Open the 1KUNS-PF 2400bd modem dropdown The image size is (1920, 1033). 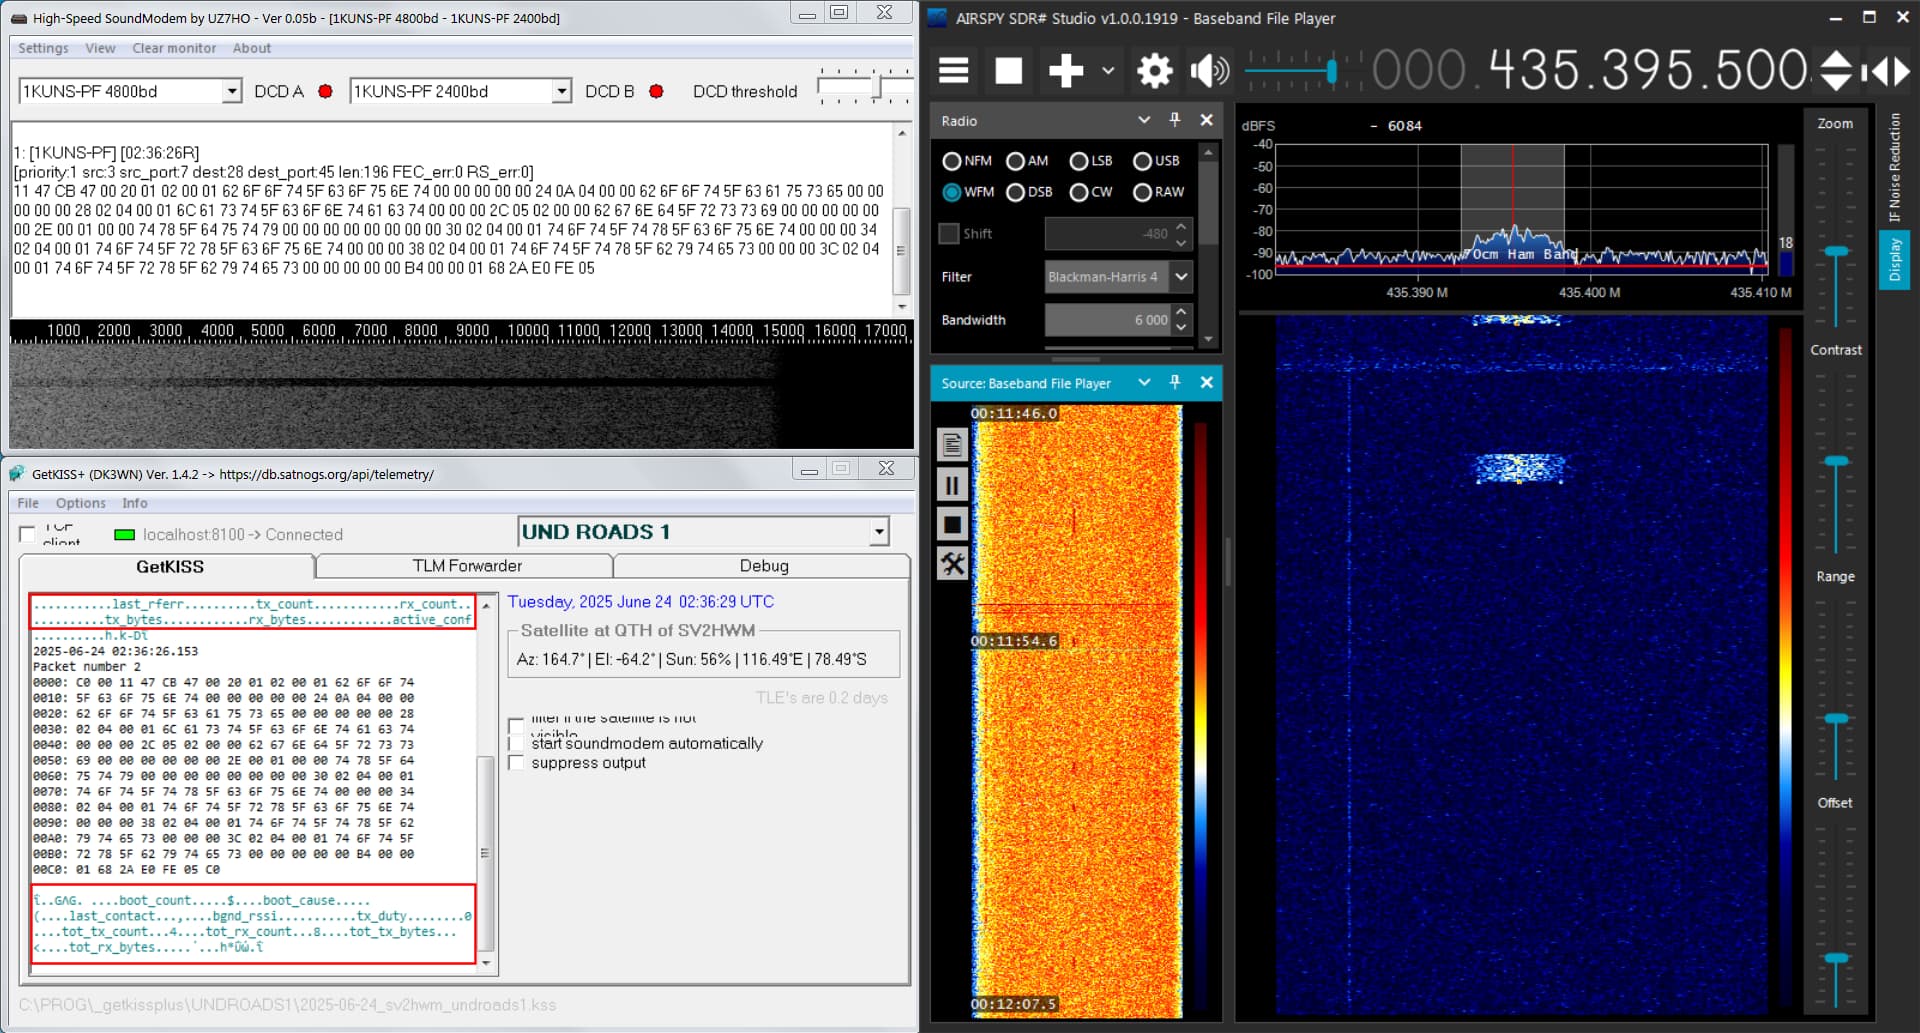tap(562, 91)
